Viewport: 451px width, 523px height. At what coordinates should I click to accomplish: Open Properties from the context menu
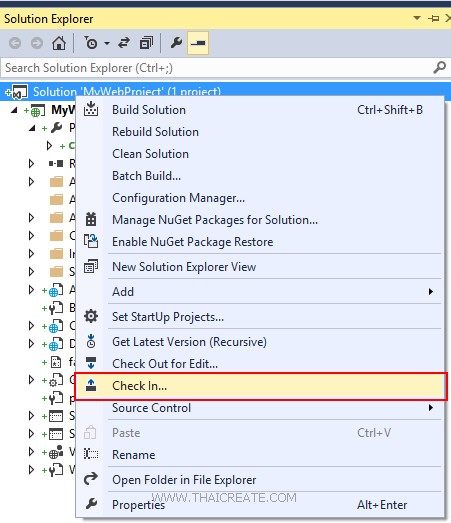(260, 505)
